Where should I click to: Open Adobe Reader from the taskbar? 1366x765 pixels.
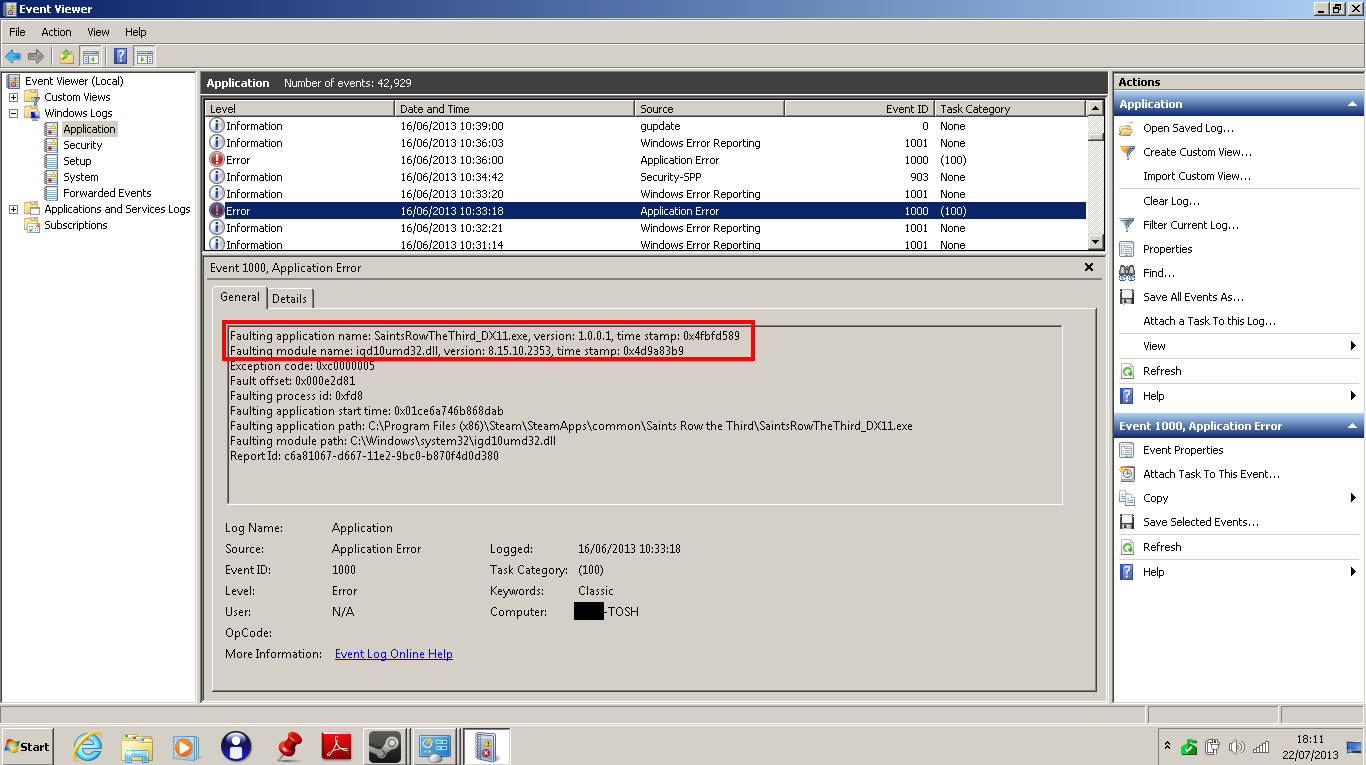(336, 746)
